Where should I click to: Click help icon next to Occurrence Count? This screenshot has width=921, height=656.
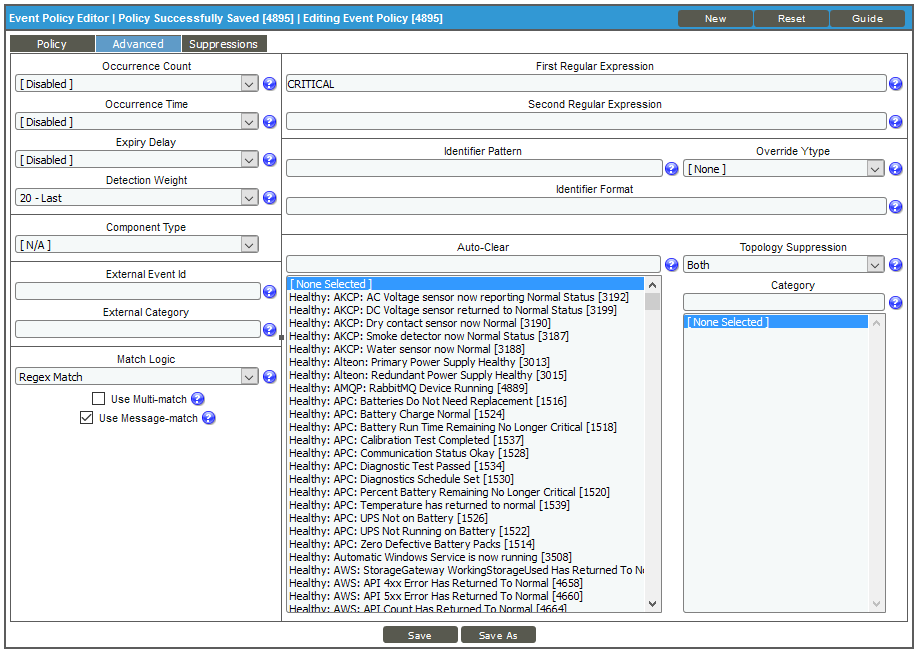(x=269, y=84)
